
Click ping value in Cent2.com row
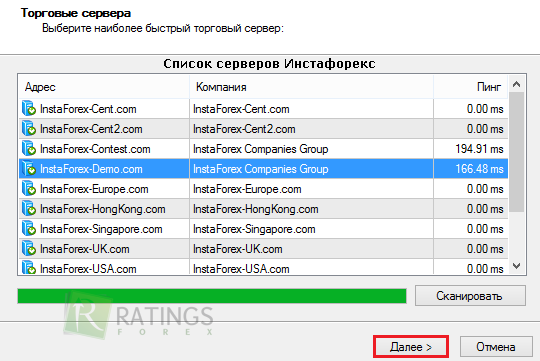[x=485, y=129]
